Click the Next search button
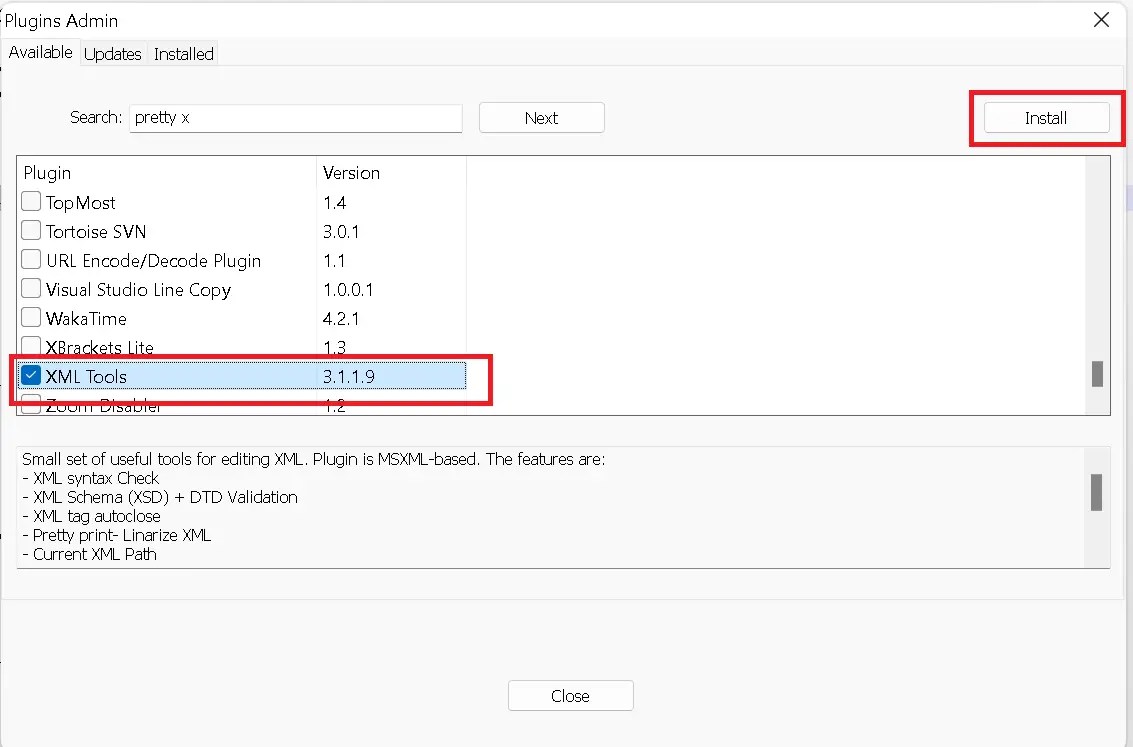This screenshot has height=747, width=1133. (x=541, y=118)
